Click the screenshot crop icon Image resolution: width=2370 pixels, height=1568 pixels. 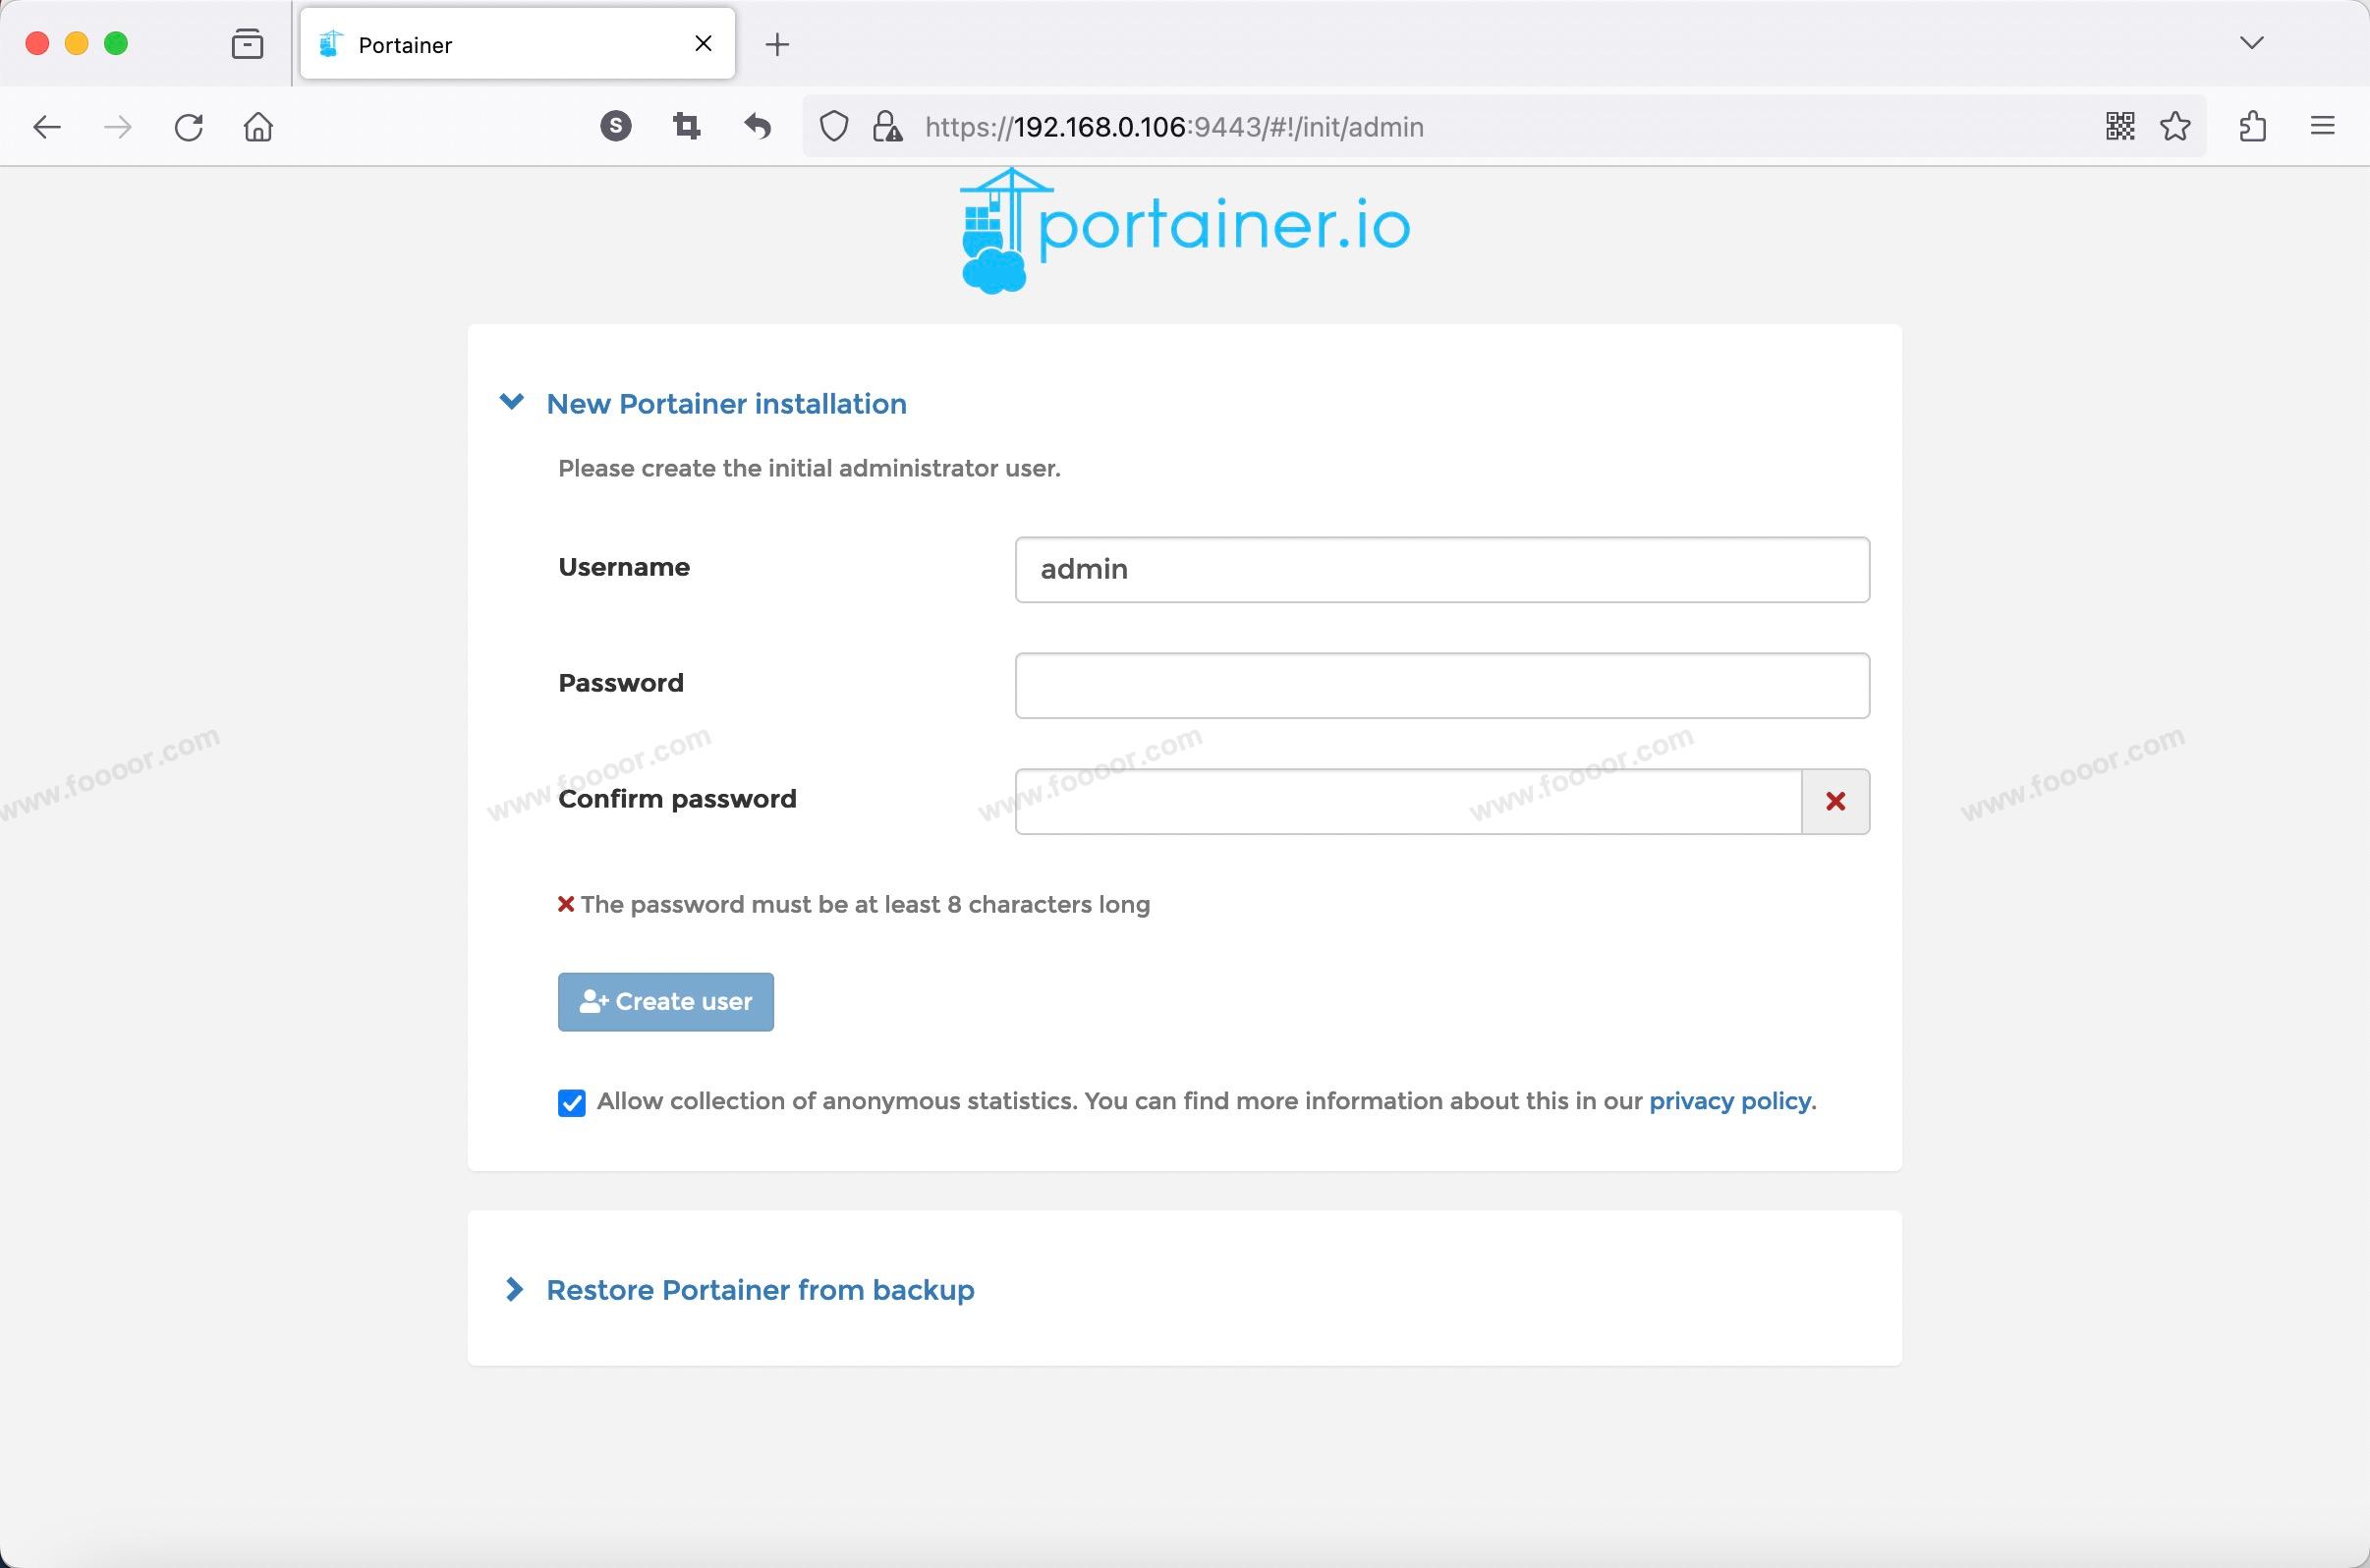686,126
